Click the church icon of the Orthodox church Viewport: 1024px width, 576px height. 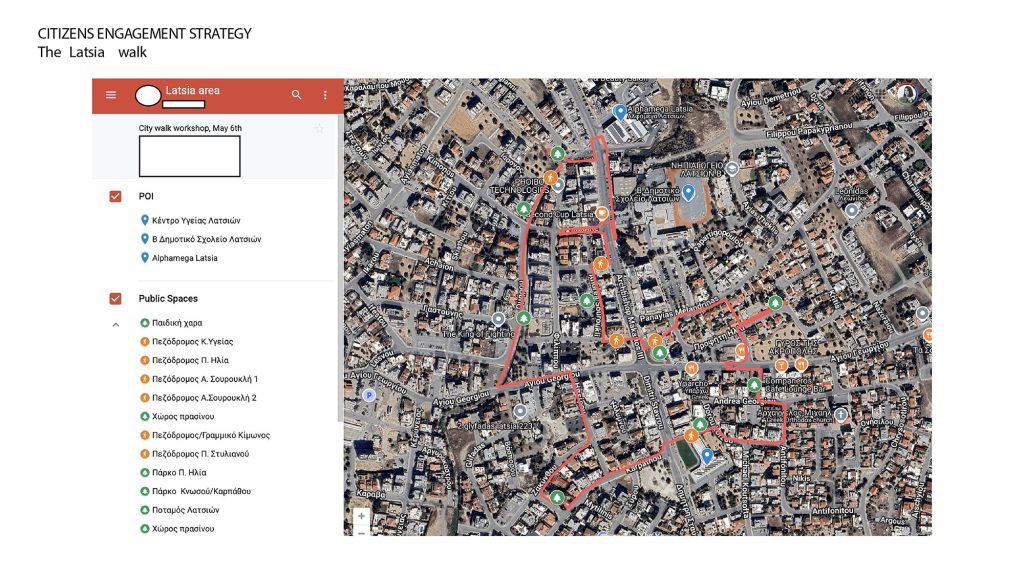tap(841, 413)
